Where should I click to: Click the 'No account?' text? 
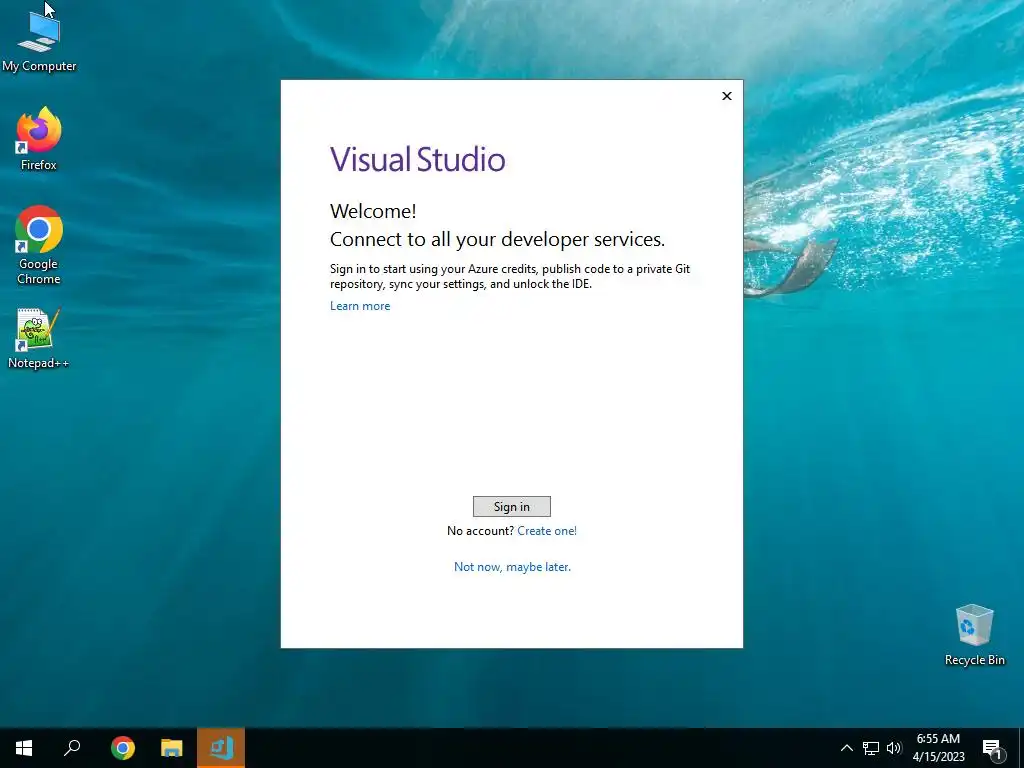(480, 531)
